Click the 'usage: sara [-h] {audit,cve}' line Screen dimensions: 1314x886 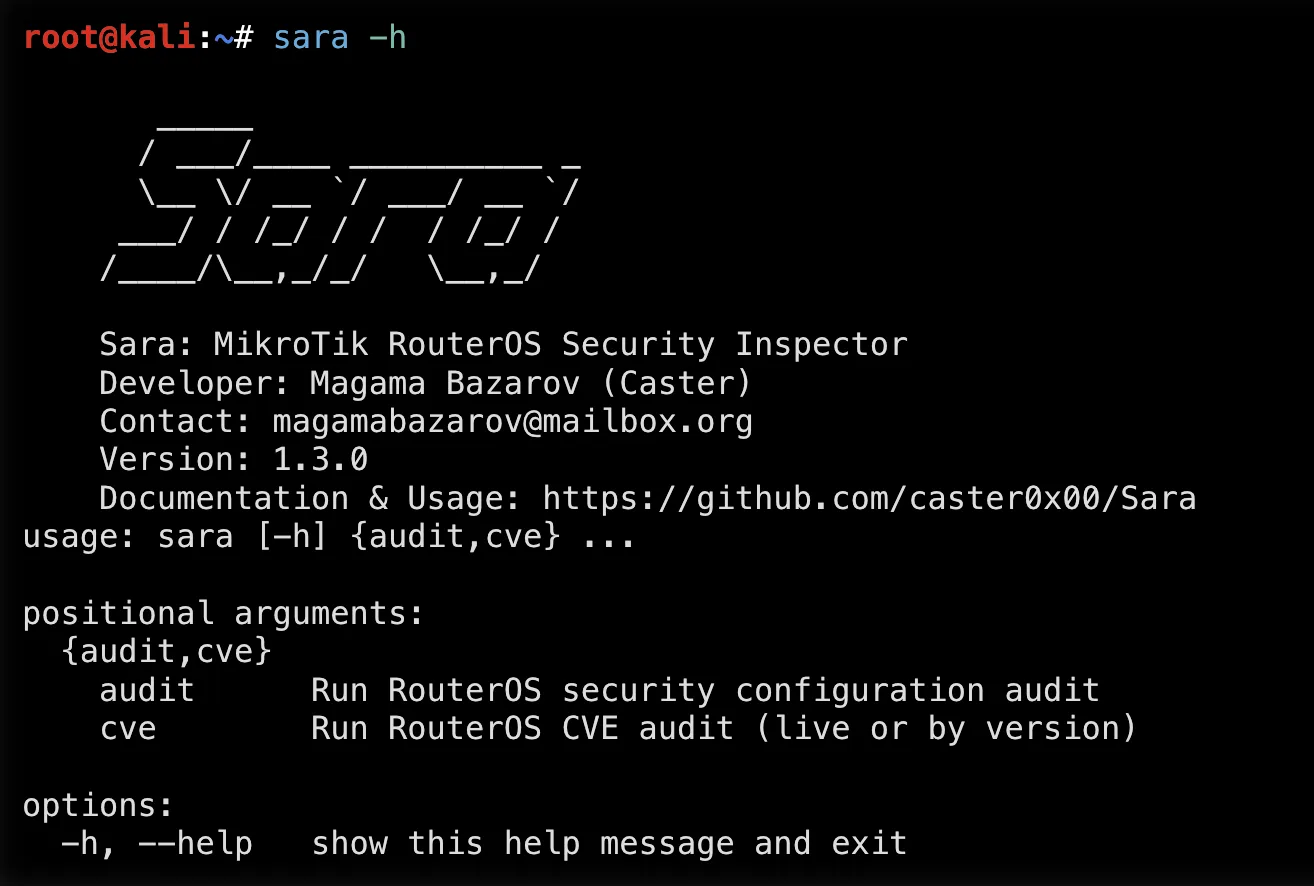coord(329,536)
